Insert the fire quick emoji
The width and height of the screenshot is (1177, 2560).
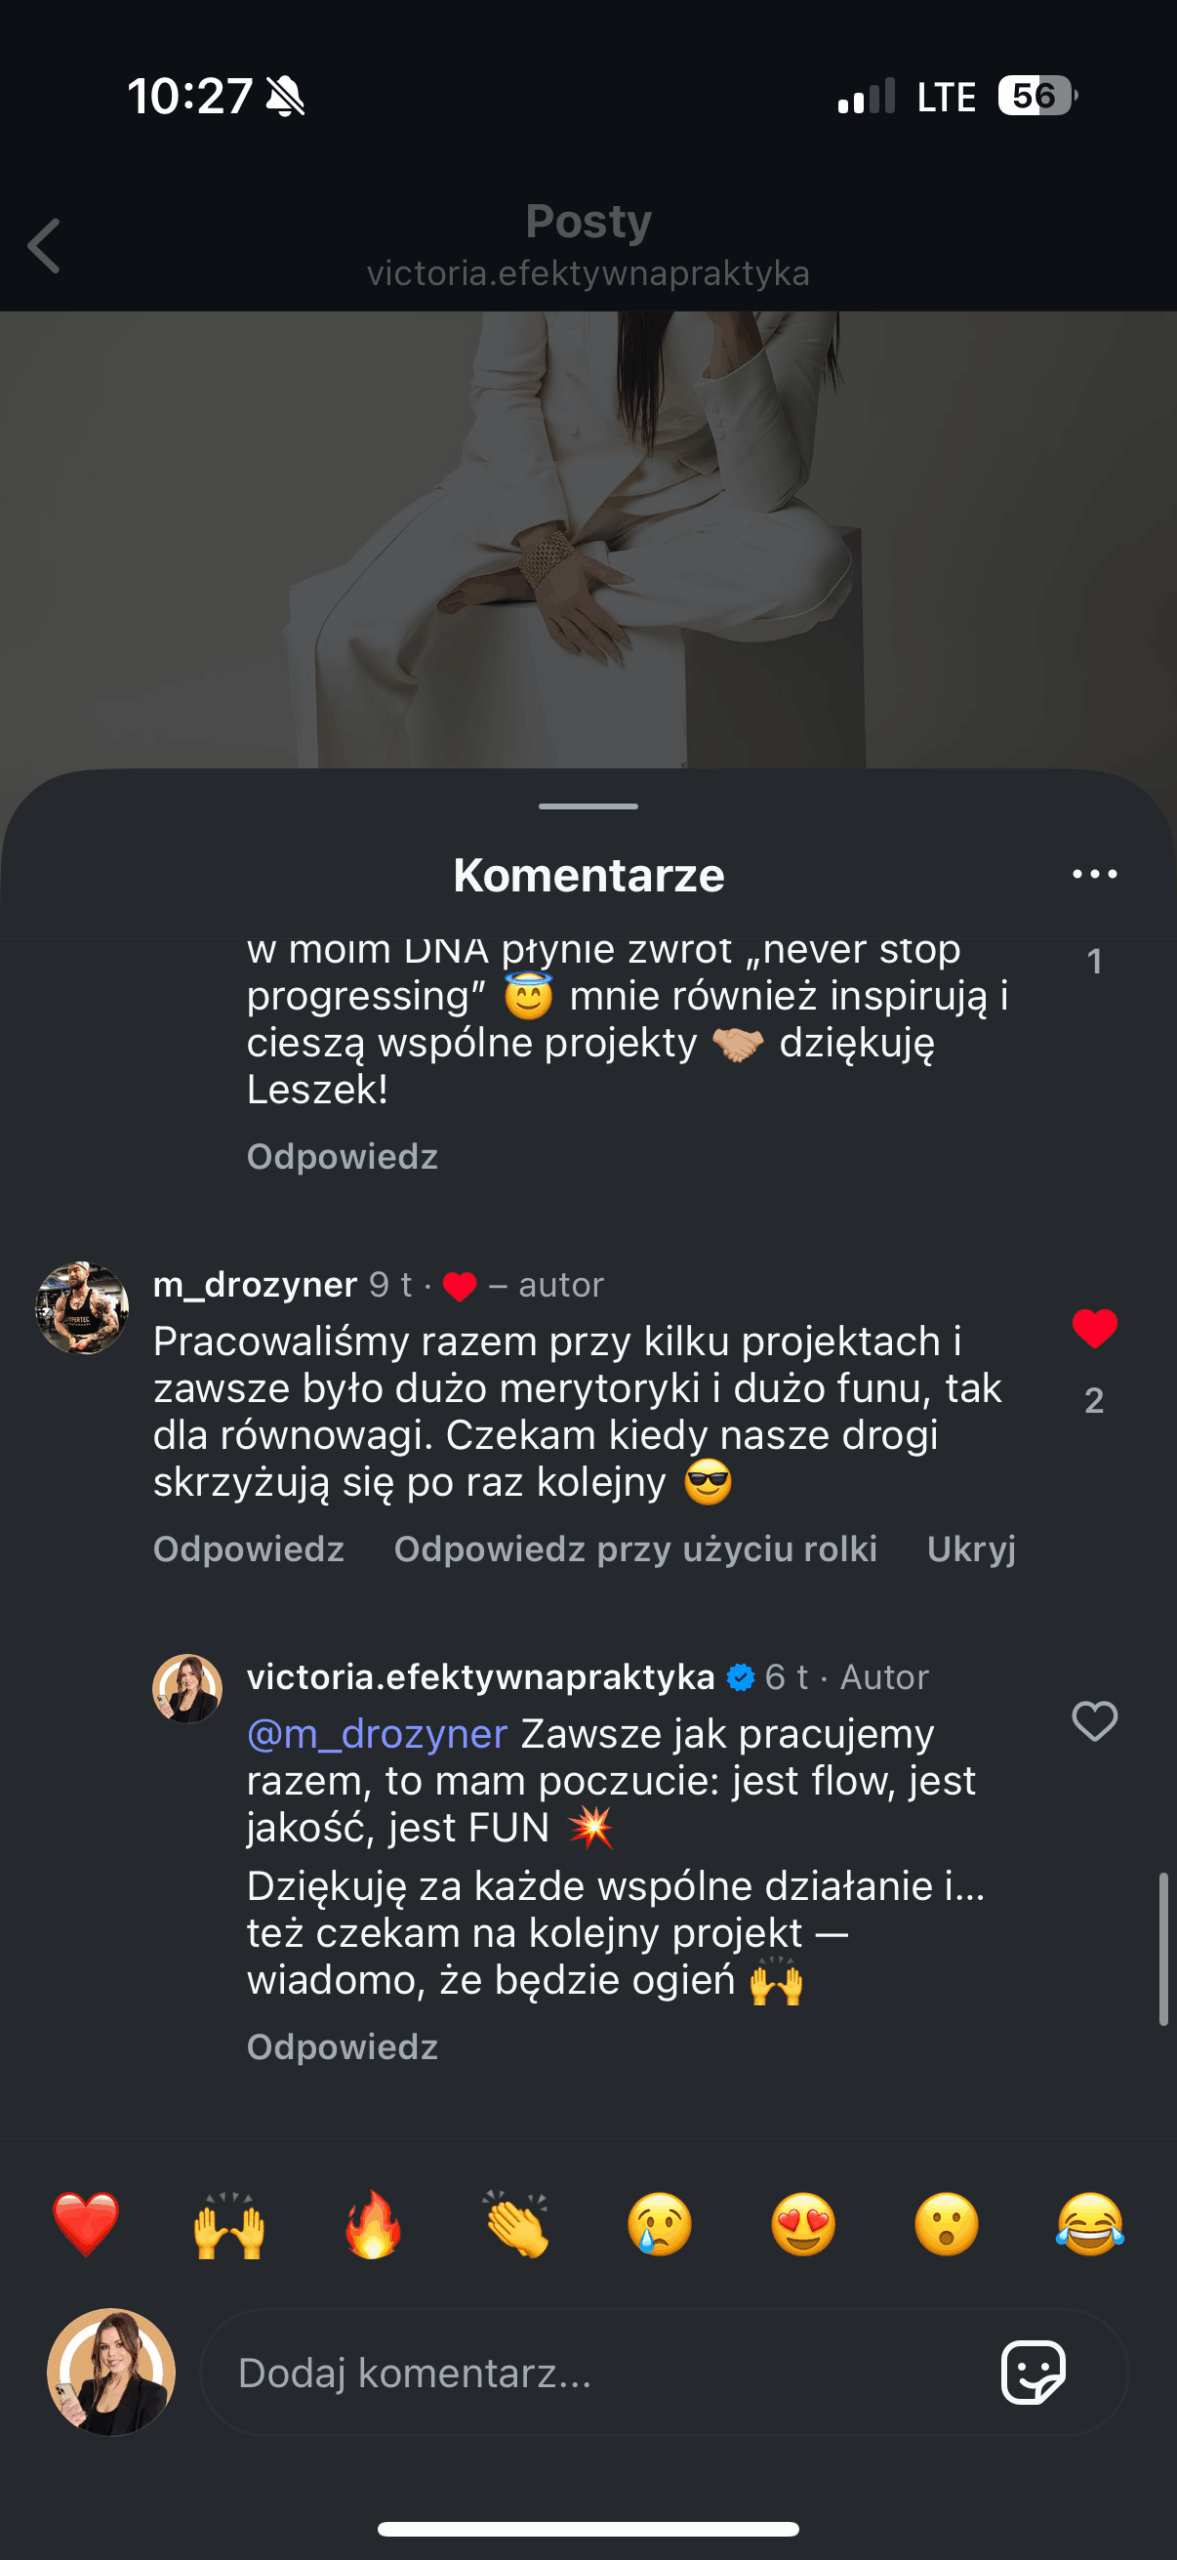(373, 2225)
